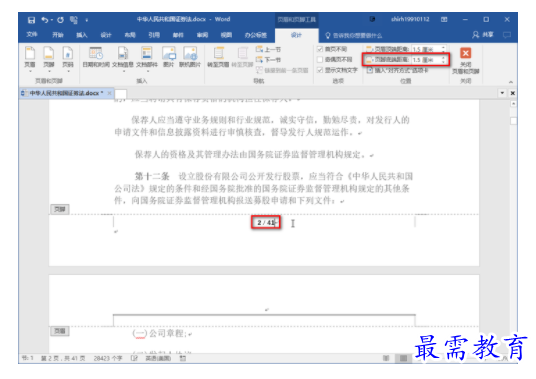Screen dimensions: 536x379
Task: Click the vertical scrollbar up arrow
Action: 513,104
